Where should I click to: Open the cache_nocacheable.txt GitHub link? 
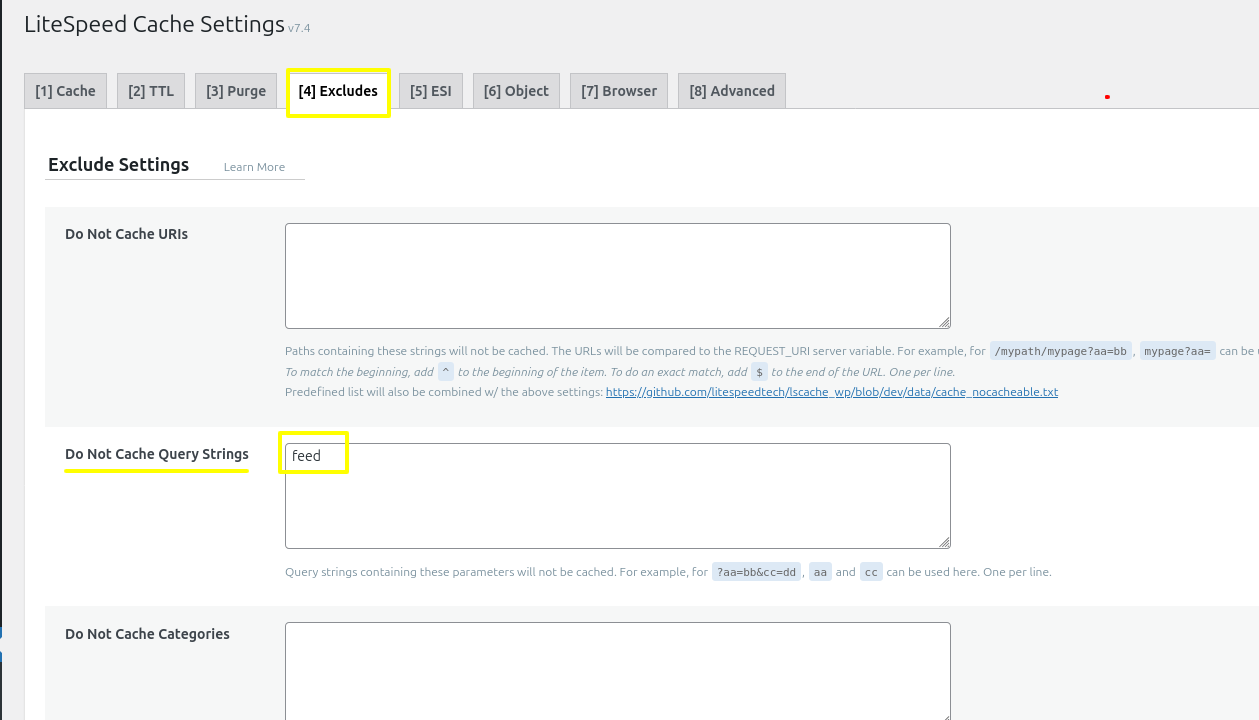829,391
